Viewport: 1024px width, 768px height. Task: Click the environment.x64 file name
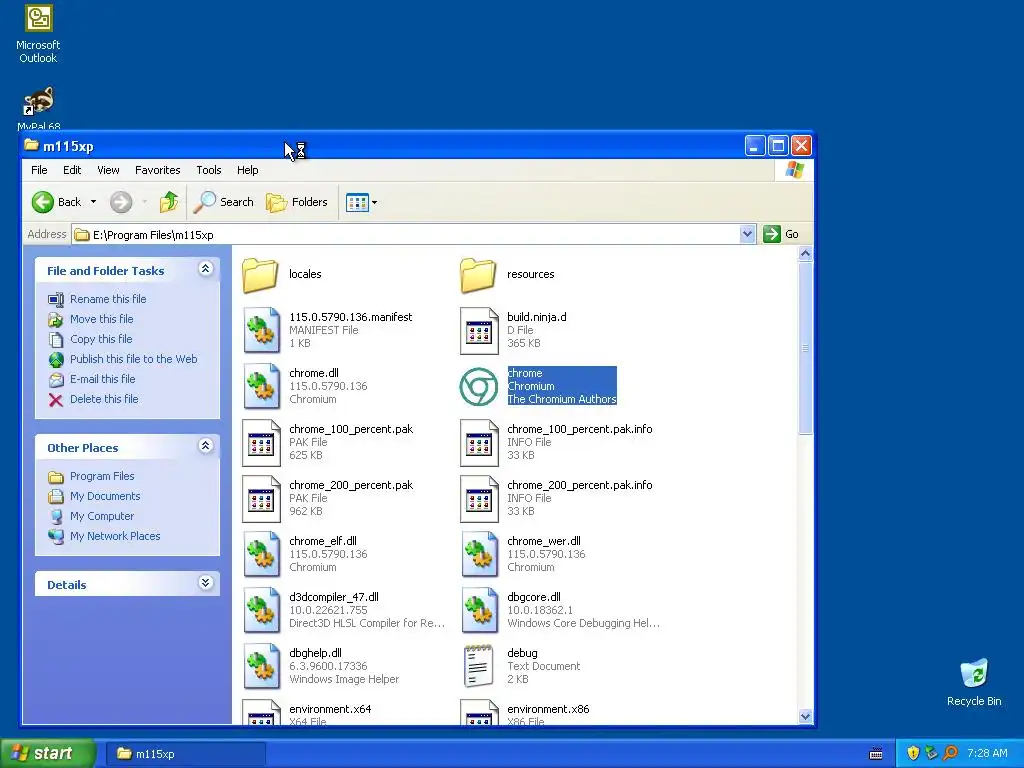[330, 709]
